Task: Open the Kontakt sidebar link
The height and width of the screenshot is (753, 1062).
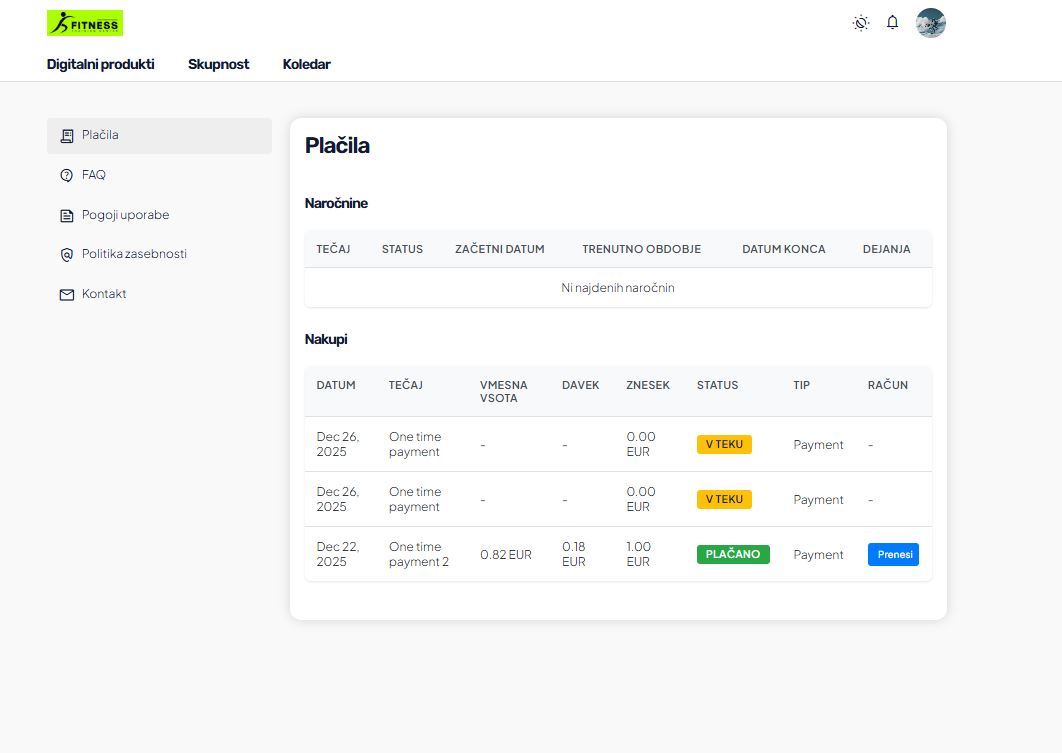Action: point(104,295)
